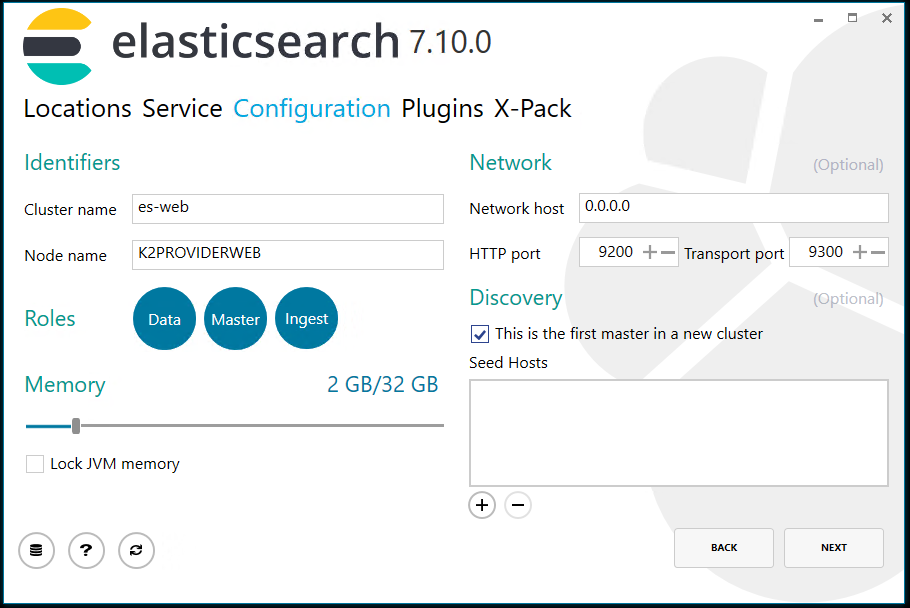Click the memory slider handle
The image size is (910, 608).
click(x=75, y=426)
